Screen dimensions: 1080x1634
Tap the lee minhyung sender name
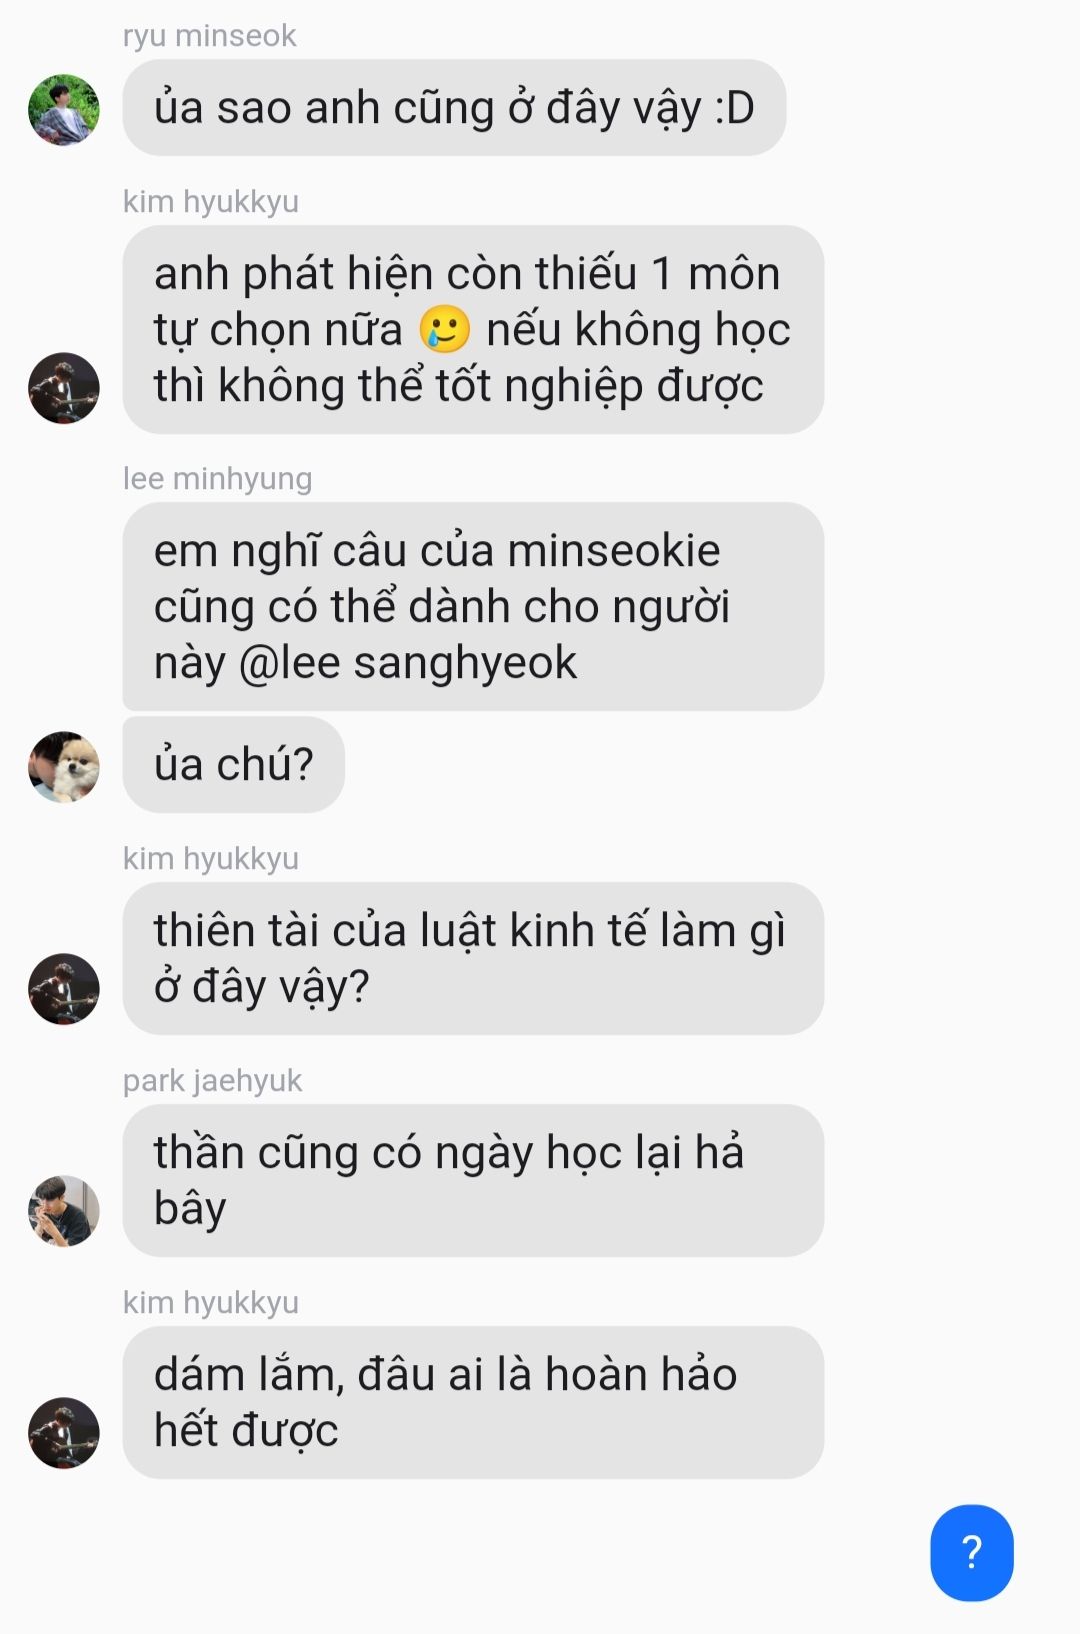[x=217, y=479]
